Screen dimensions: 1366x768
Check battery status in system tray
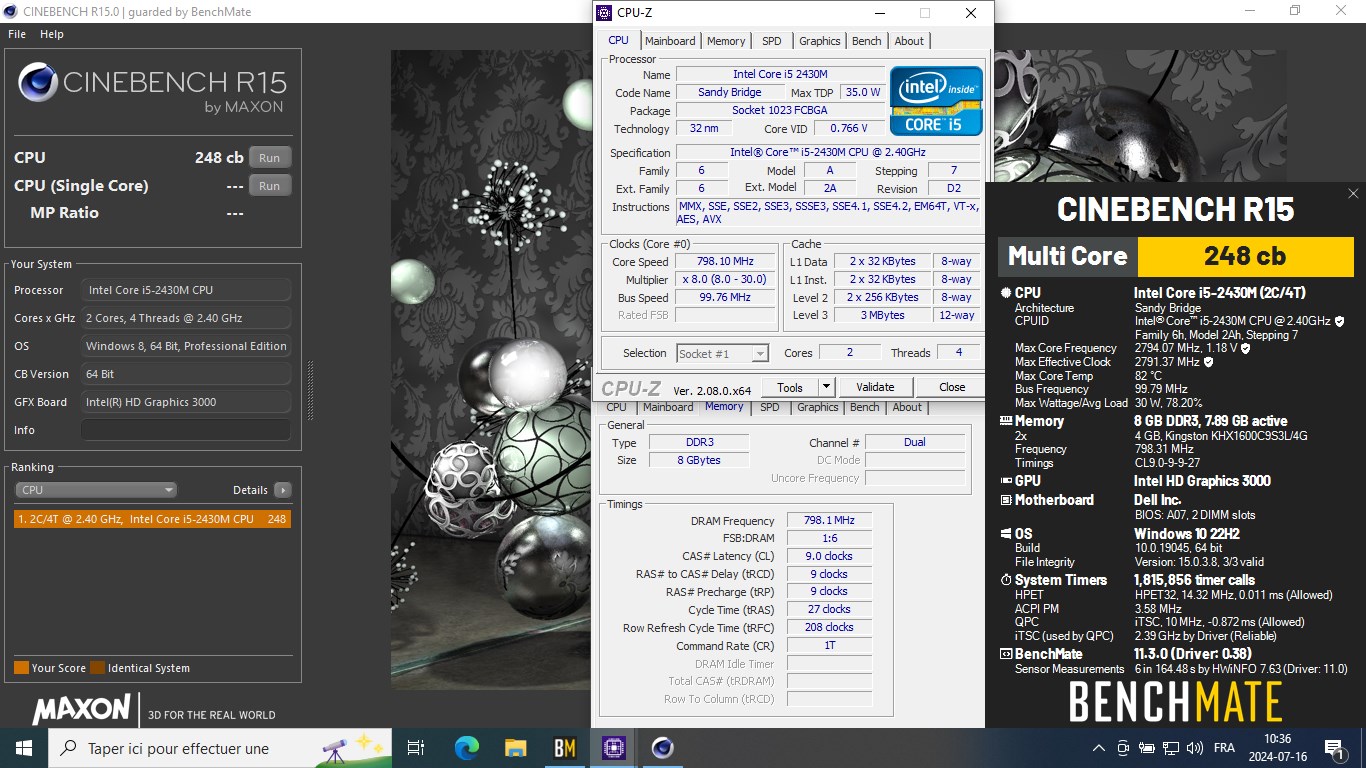click(x=1146, y=747)
